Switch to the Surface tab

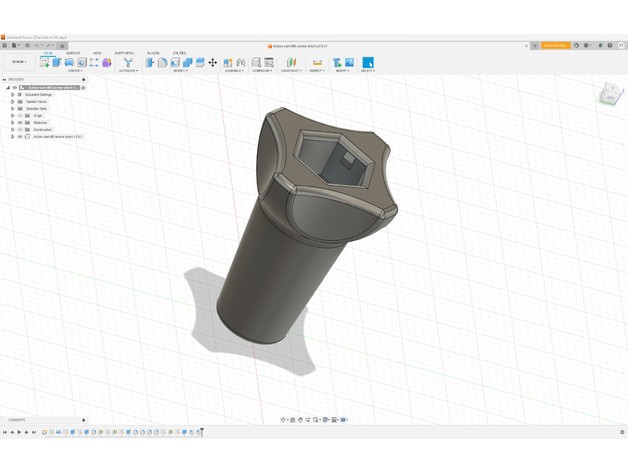pos(73,53)
